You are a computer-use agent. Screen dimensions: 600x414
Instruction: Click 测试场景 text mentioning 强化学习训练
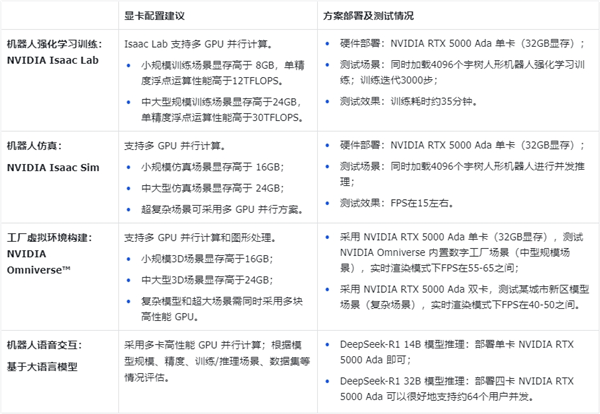click(462, 72)
